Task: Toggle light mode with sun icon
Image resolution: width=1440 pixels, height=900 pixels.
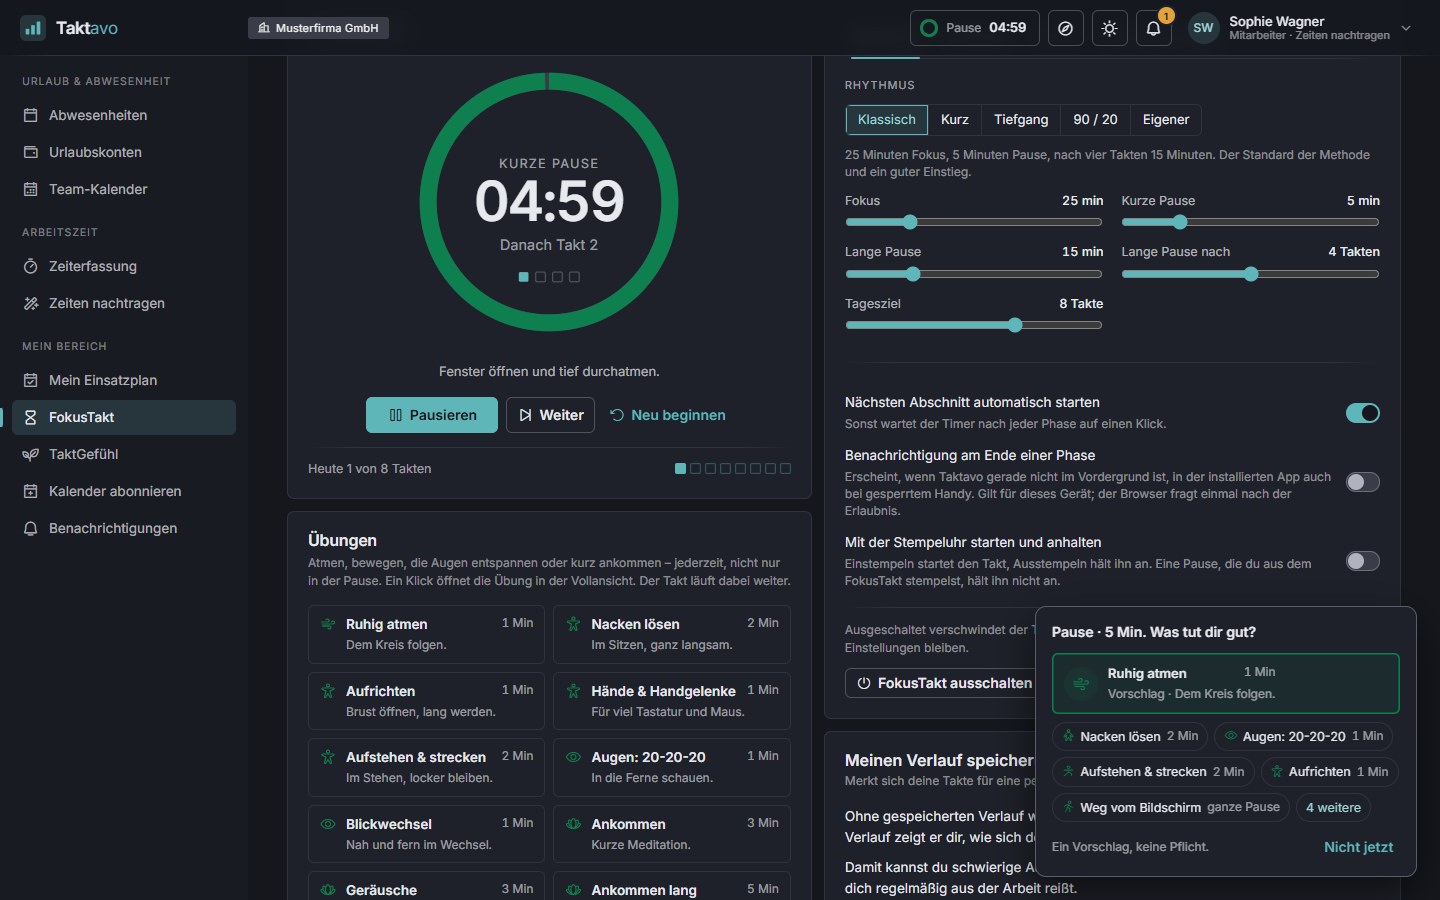Action: [1109, 28]
